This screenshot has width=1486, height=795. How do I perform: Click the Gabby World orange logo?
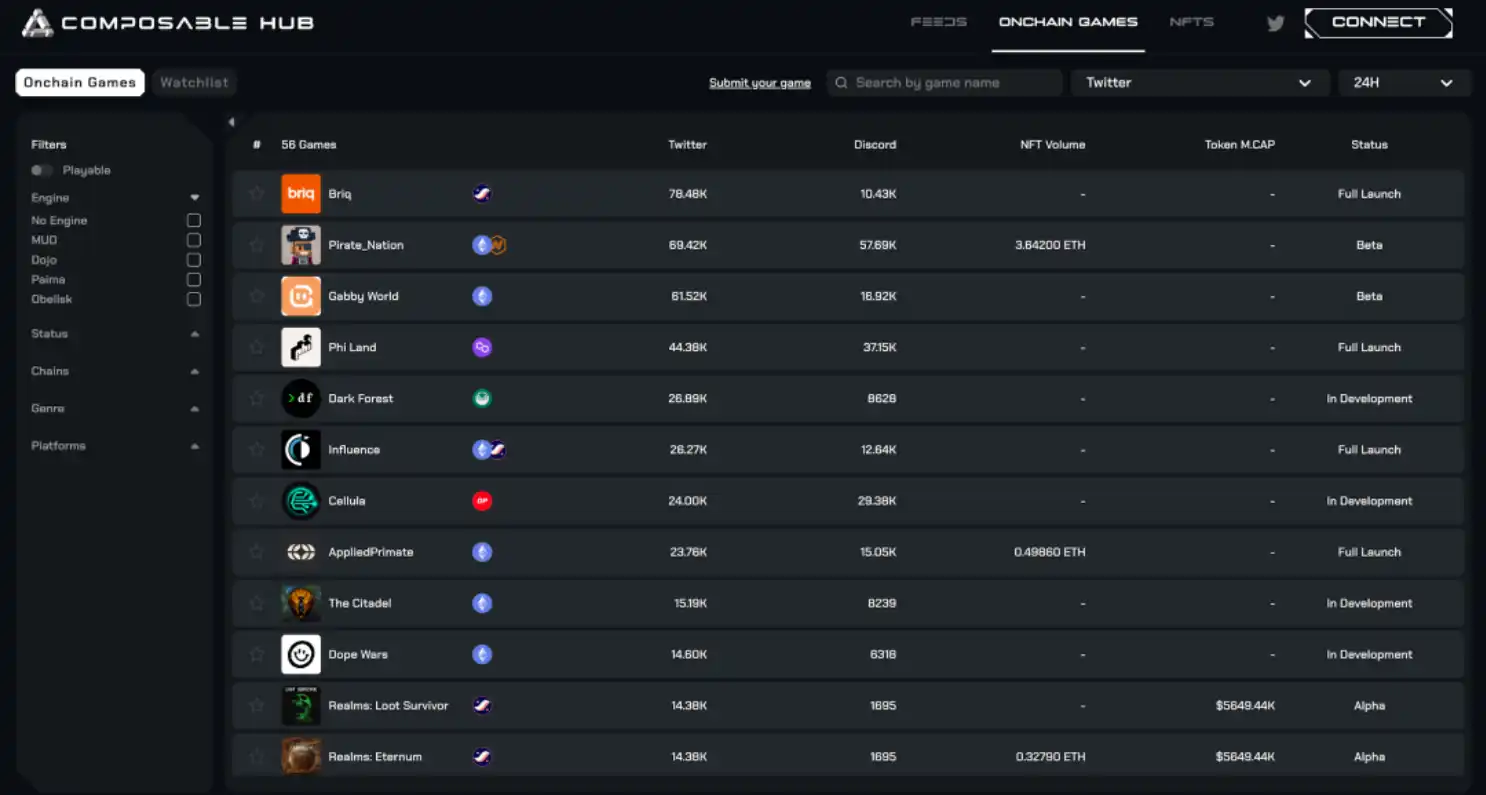(x=301, y=296)
